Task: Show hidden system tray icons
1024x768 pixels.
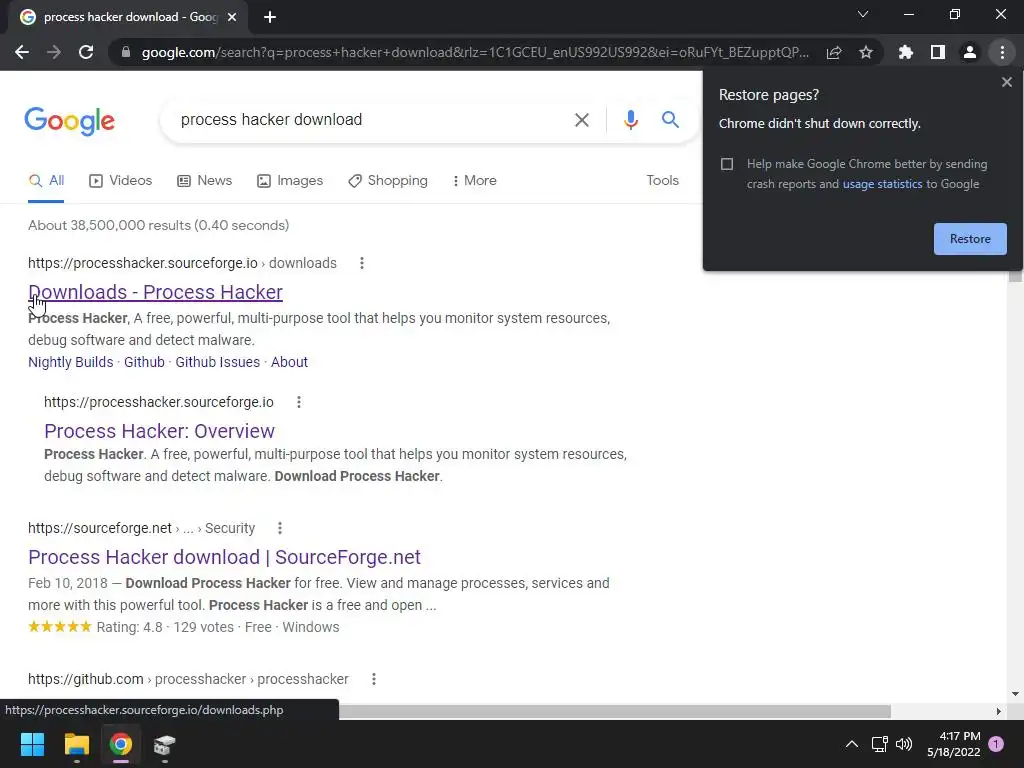Action: tap(852, 744)
